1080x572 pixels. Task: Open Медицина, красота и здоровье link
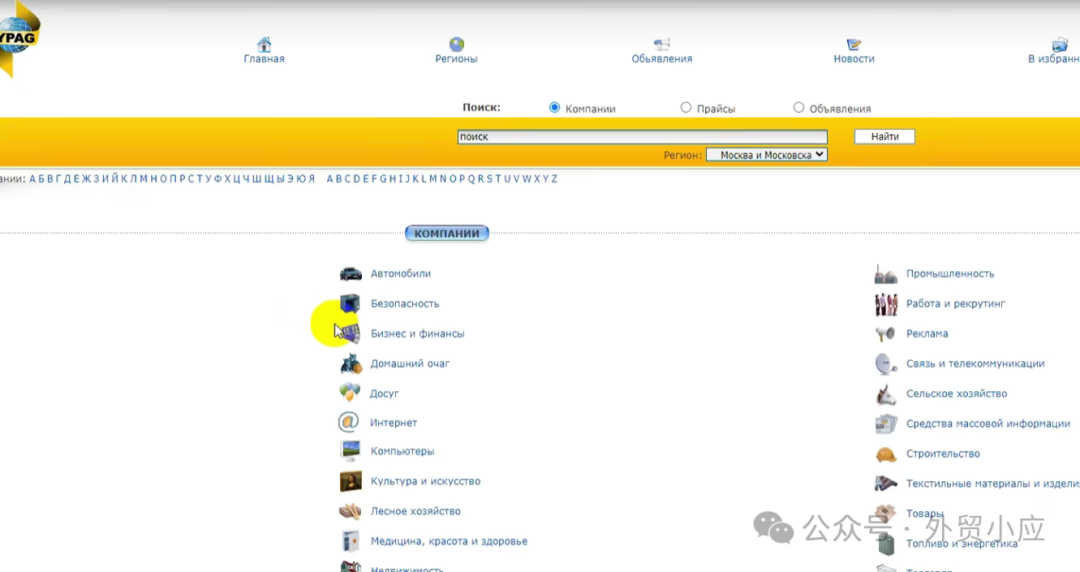click(449, 542)
